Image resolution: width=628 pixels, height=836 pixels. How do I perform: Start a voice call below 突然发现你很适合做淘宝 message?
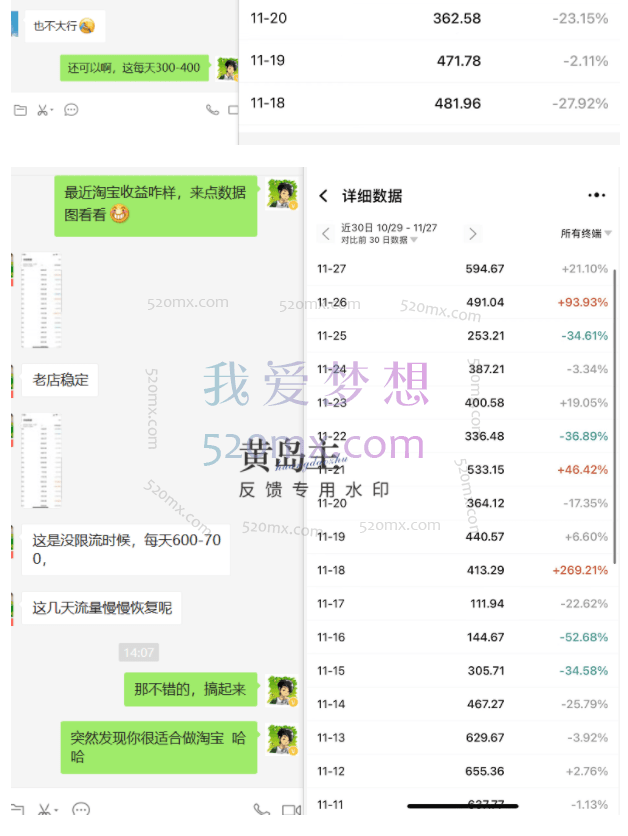(261, 809)
